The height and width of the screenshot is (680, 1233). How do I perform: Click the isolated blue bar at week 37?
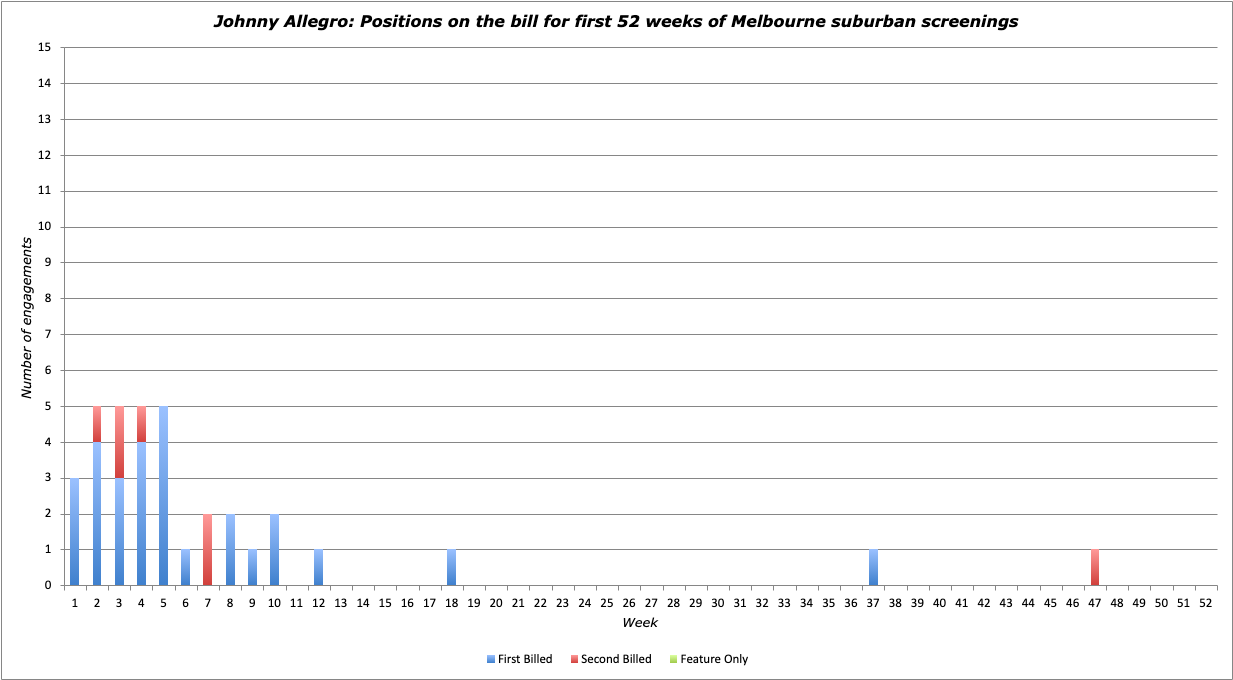[873, 568]
